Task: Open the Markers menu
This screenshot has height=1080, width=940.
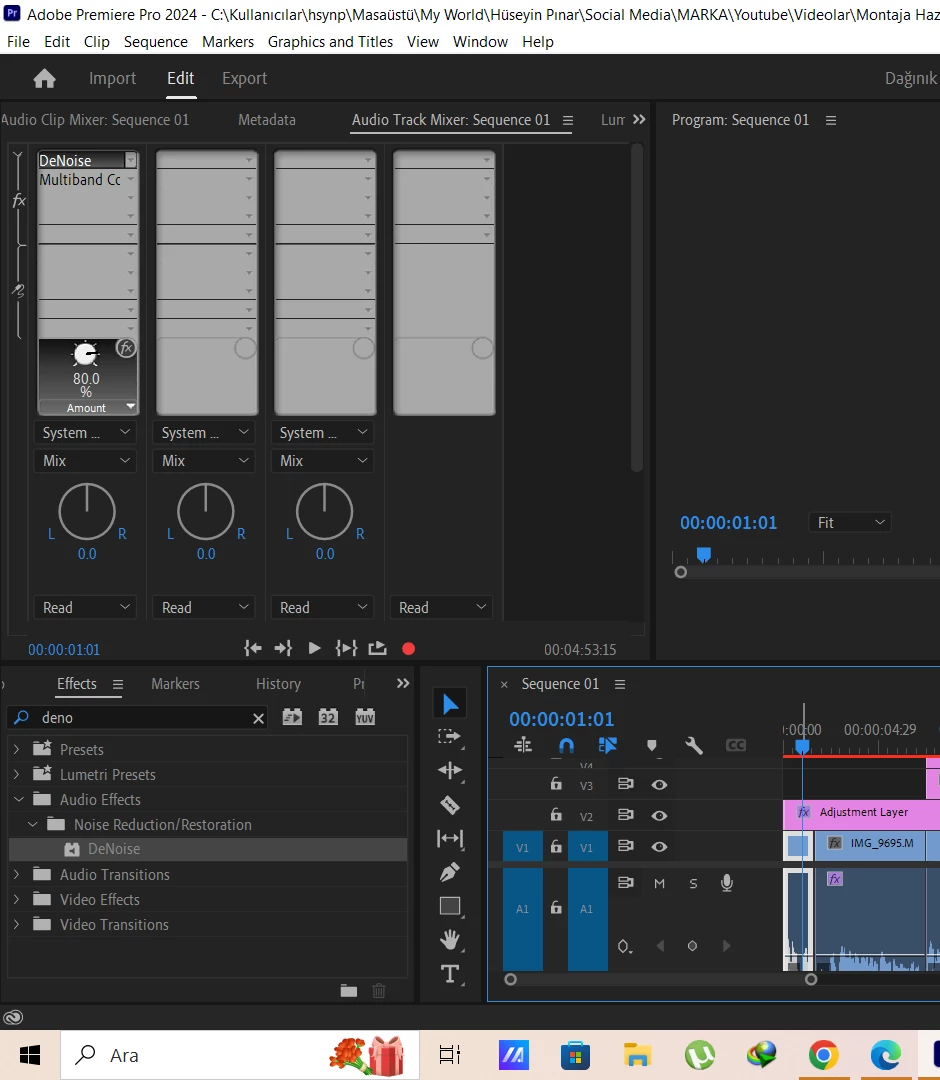Action: pos(228,42)
